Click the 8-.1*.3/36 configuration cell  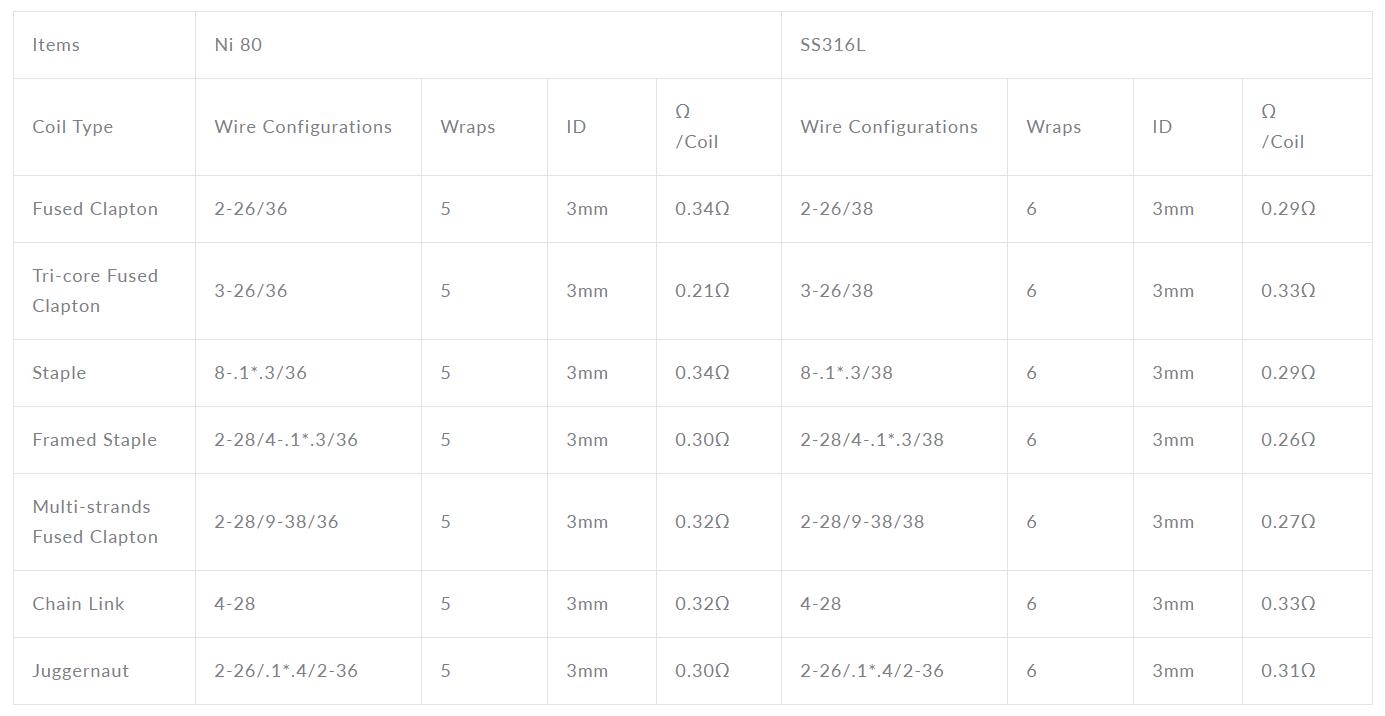coord(308,373)
